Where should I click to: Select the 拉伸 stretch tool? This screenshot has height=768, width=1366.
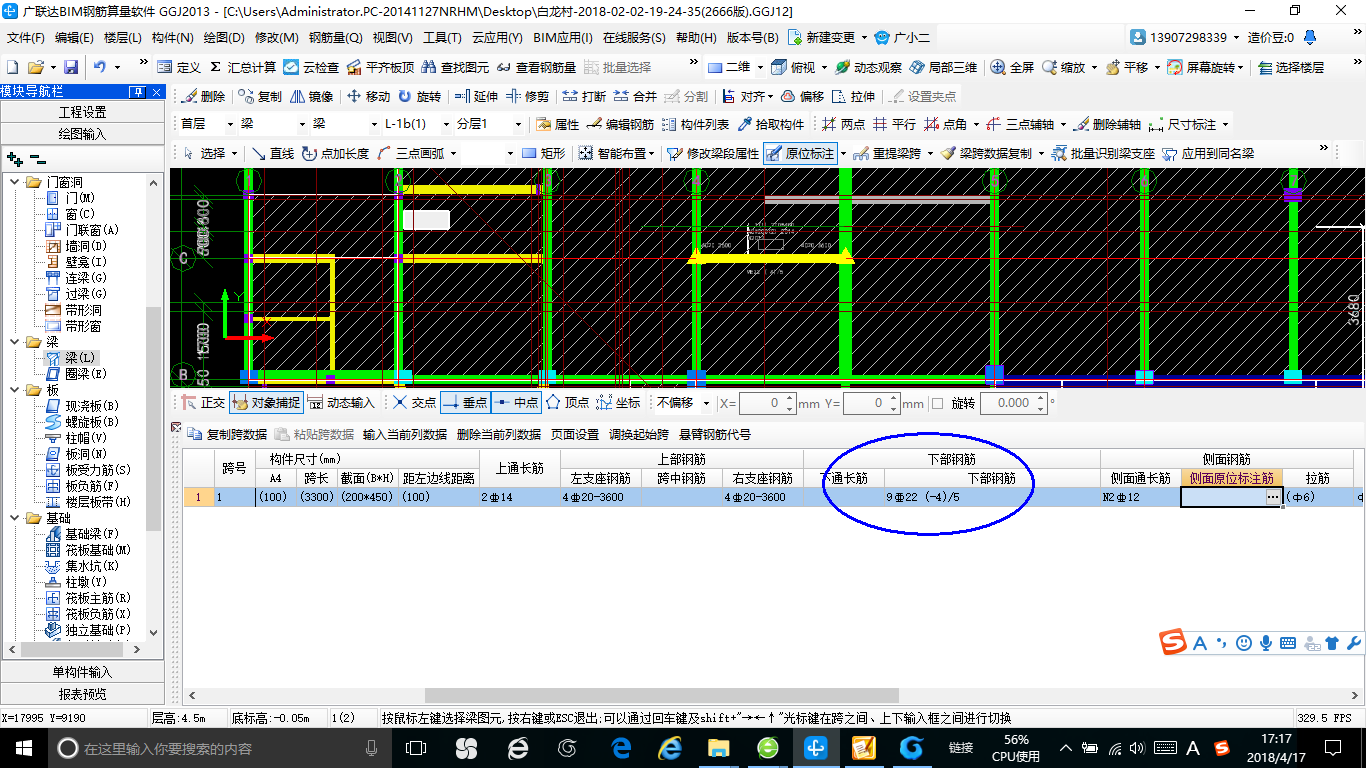point(853,96)
